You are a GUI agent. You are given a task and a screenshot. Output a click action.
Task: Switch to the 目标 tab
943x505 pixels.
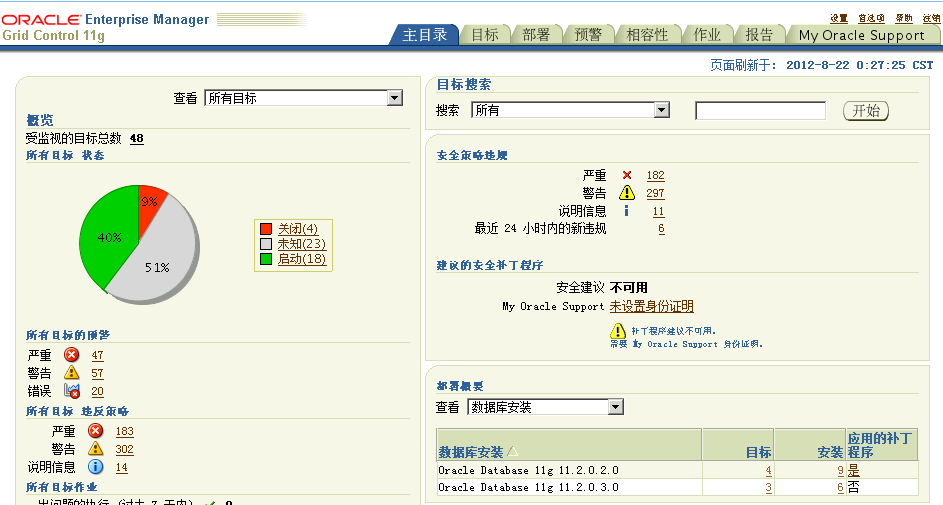485,35
